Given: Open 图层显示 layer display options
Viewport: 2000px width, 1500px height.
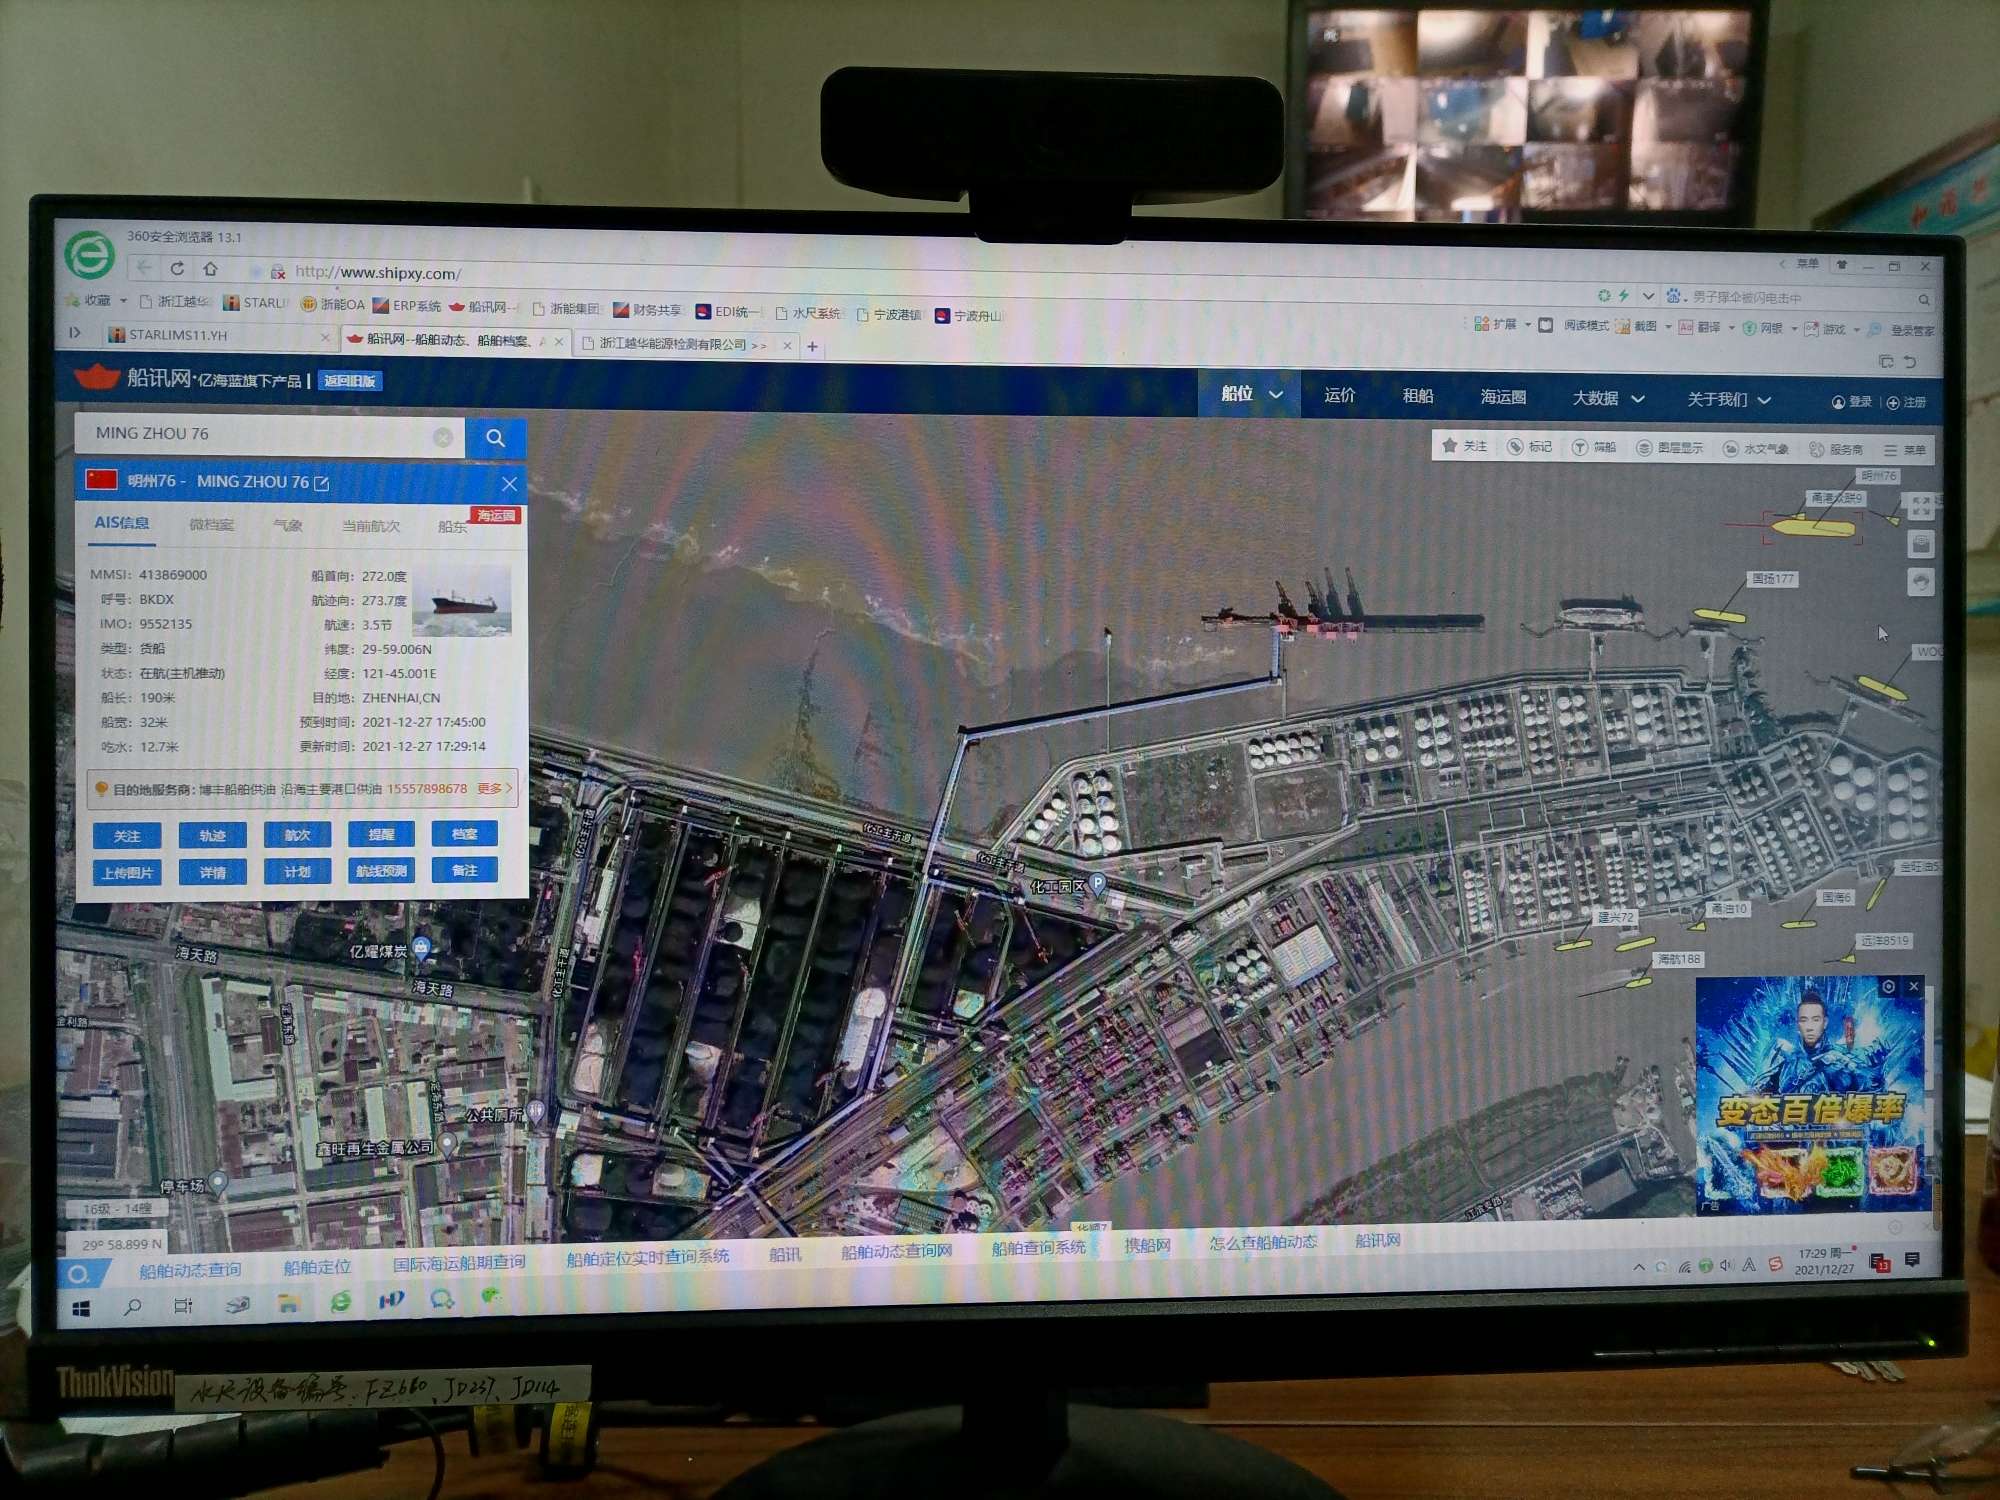Looking at the screenshot, I should (x=1669, y=448).
